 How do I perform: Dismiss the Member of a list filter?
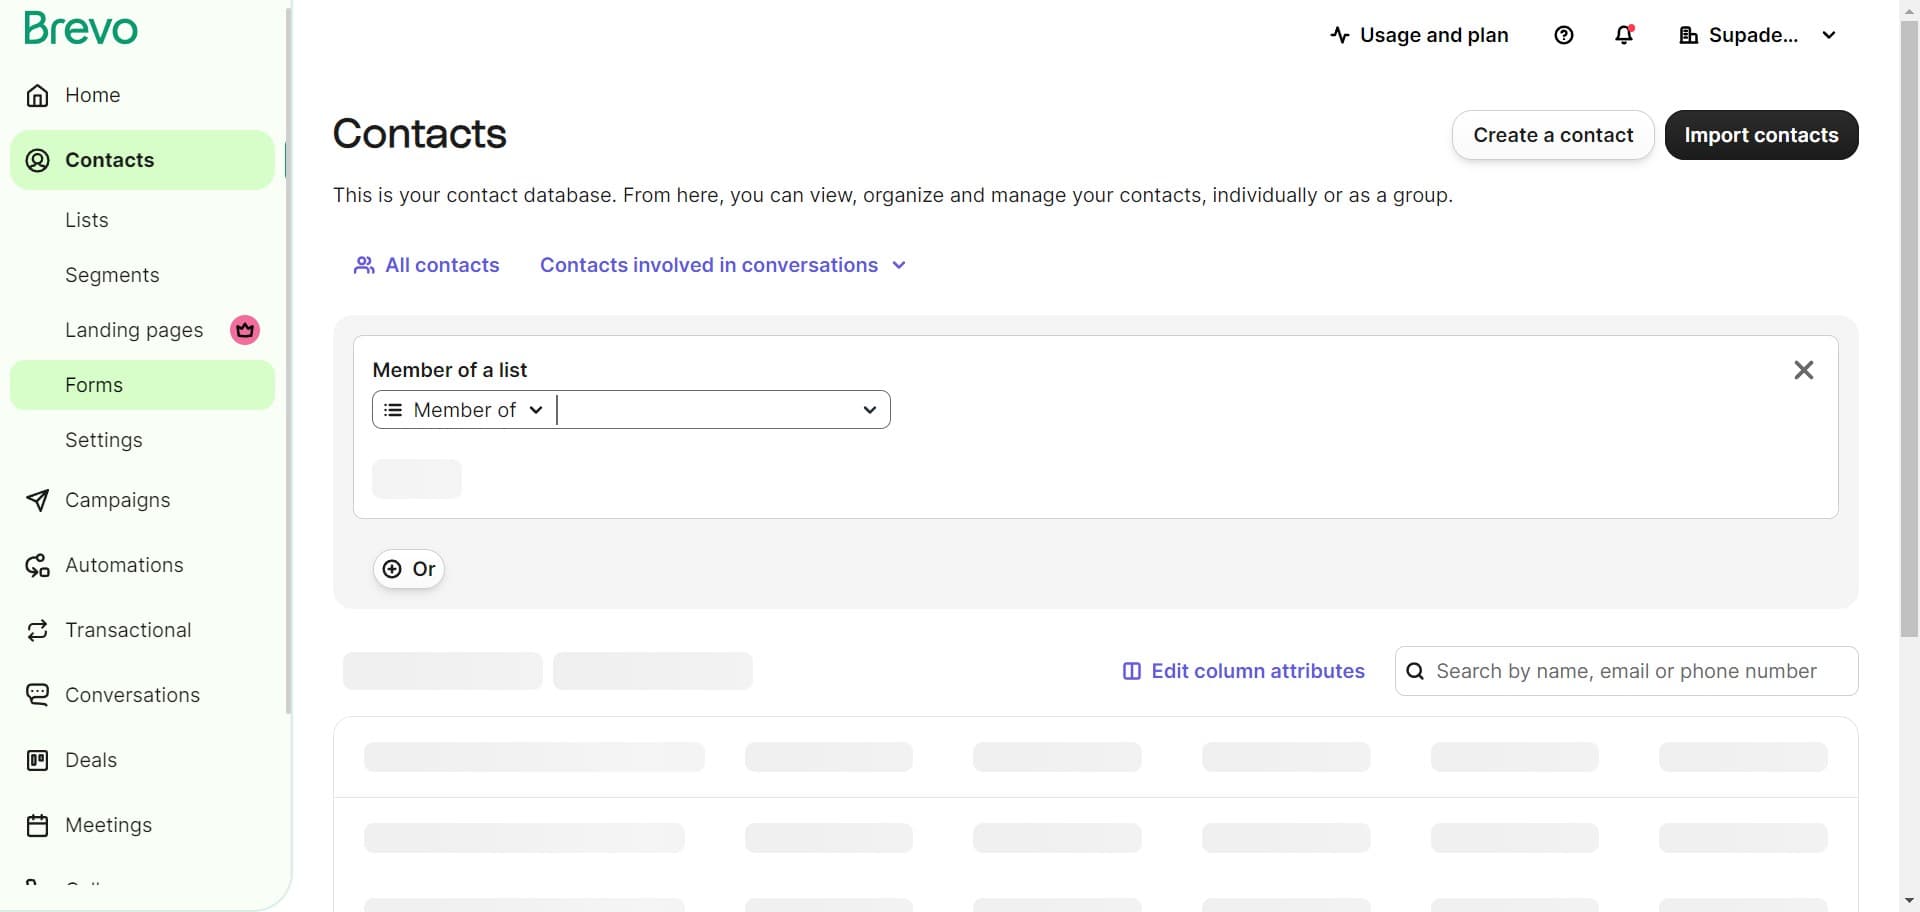(1803, 369)
